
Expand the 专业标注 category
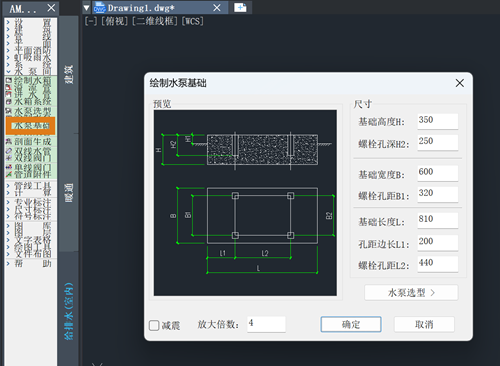[8, 202]
